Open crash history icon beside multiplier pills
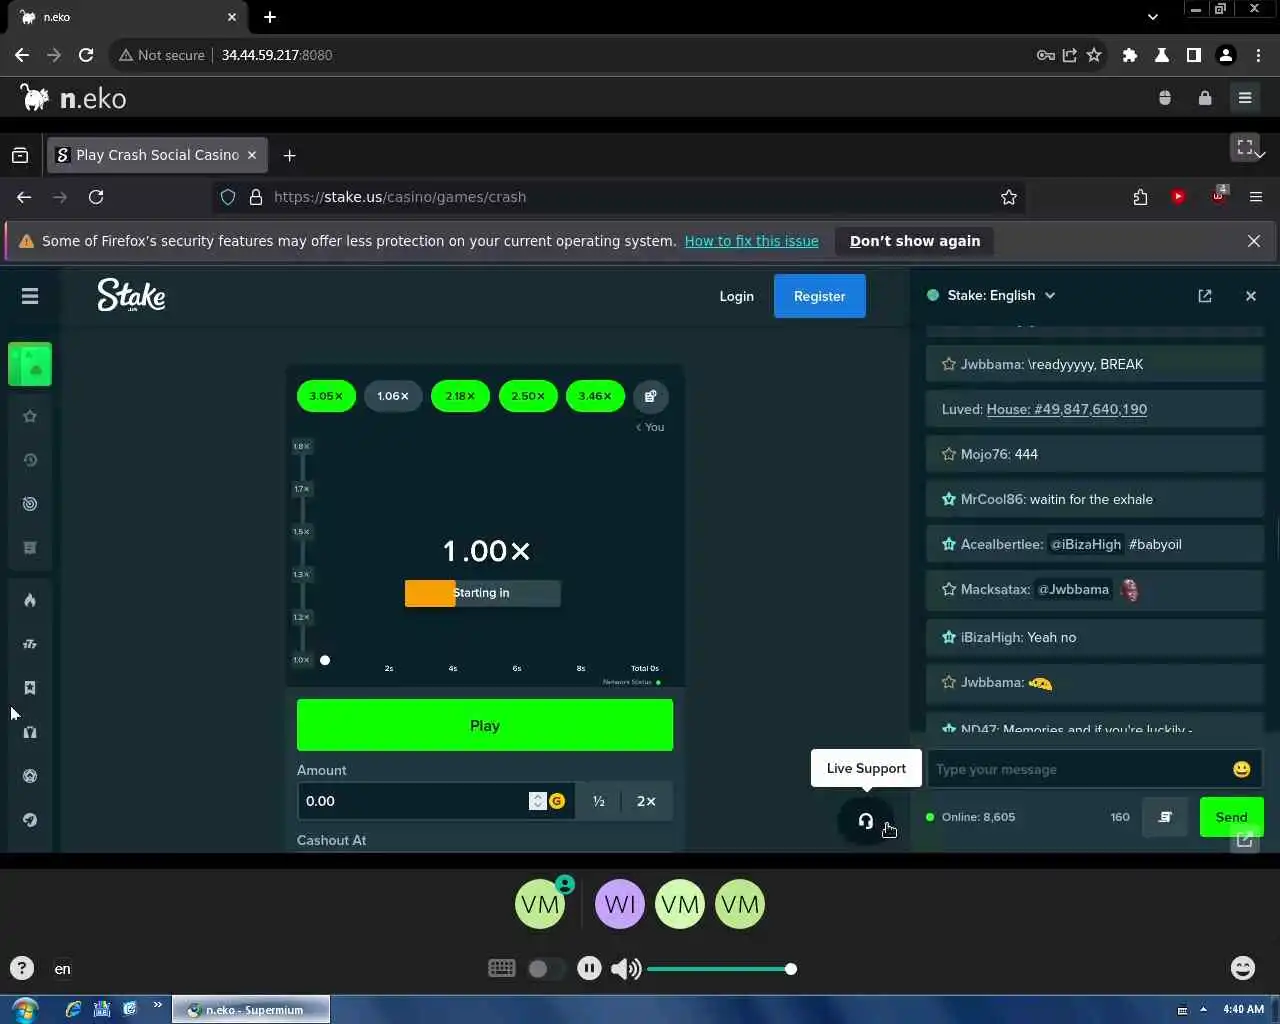 click(651, 396)
